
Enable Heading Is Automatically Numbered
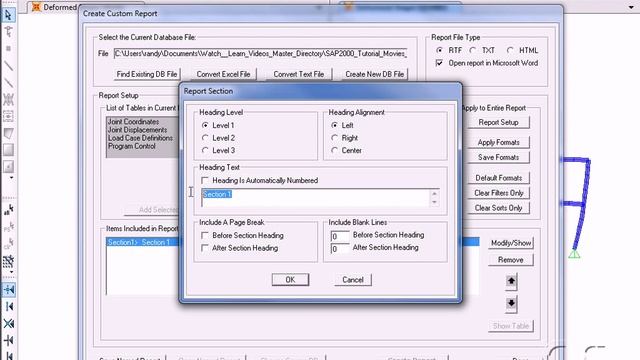[205, 180]
